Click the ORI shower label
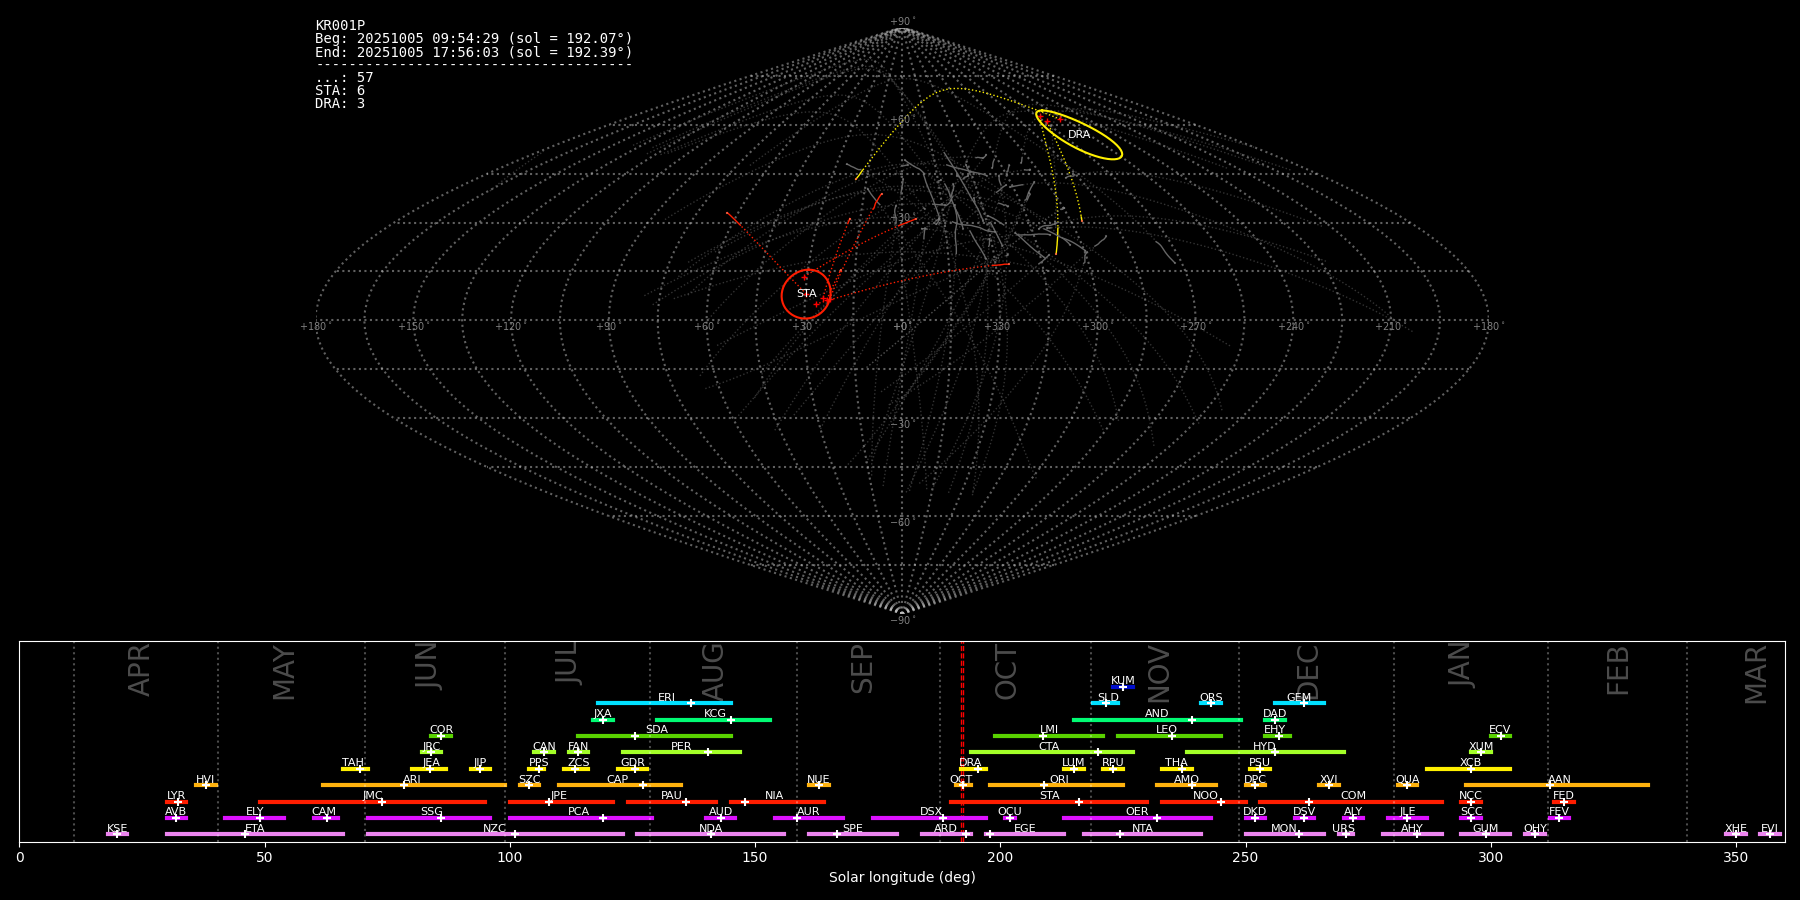This screenshot has height=900, width=1800. pyautogui.click(x=1059, y=780)
